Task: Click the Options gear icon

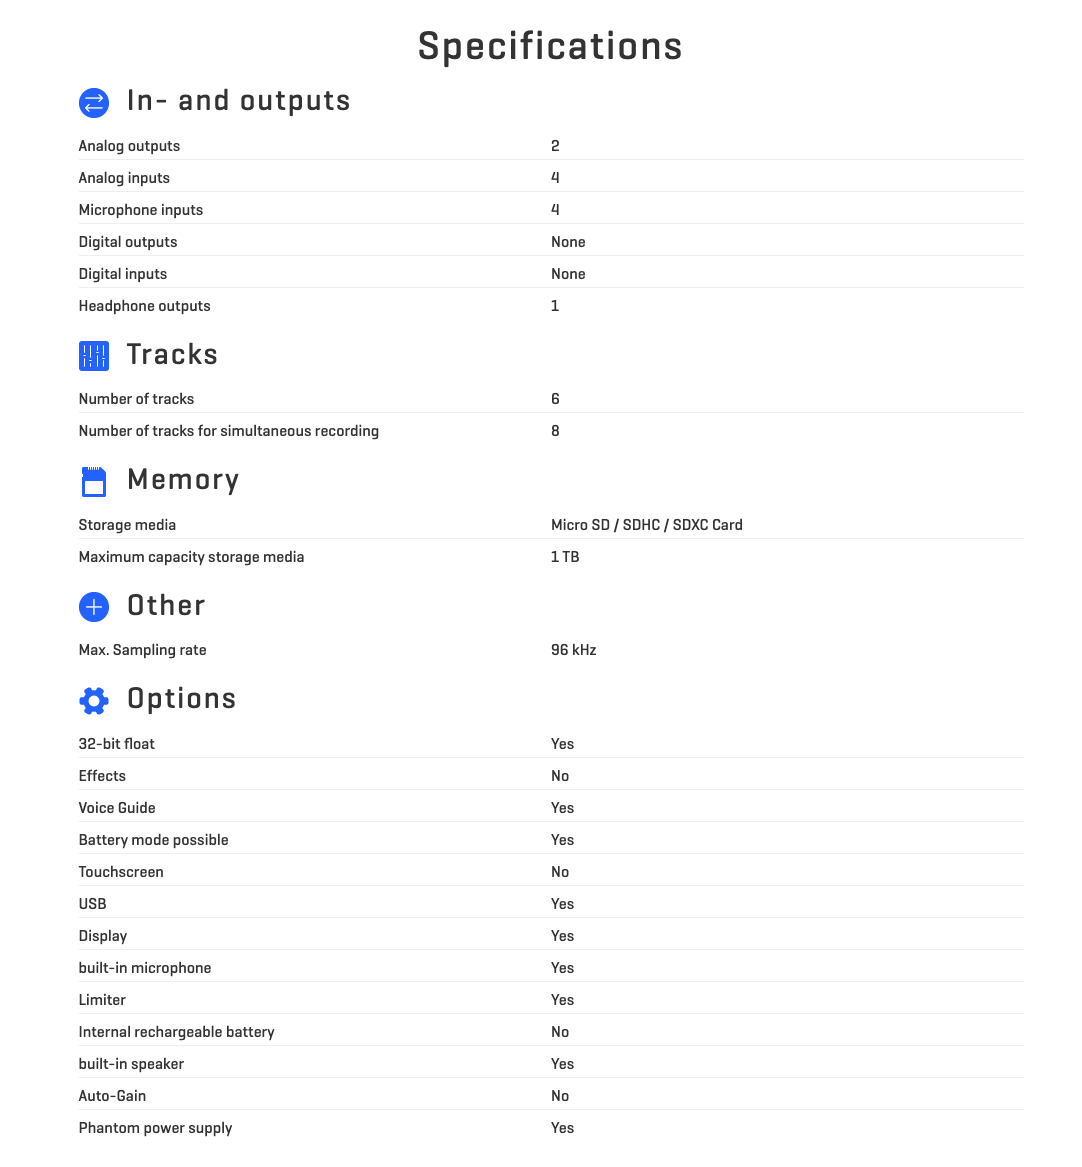Action: click(94, 700)
